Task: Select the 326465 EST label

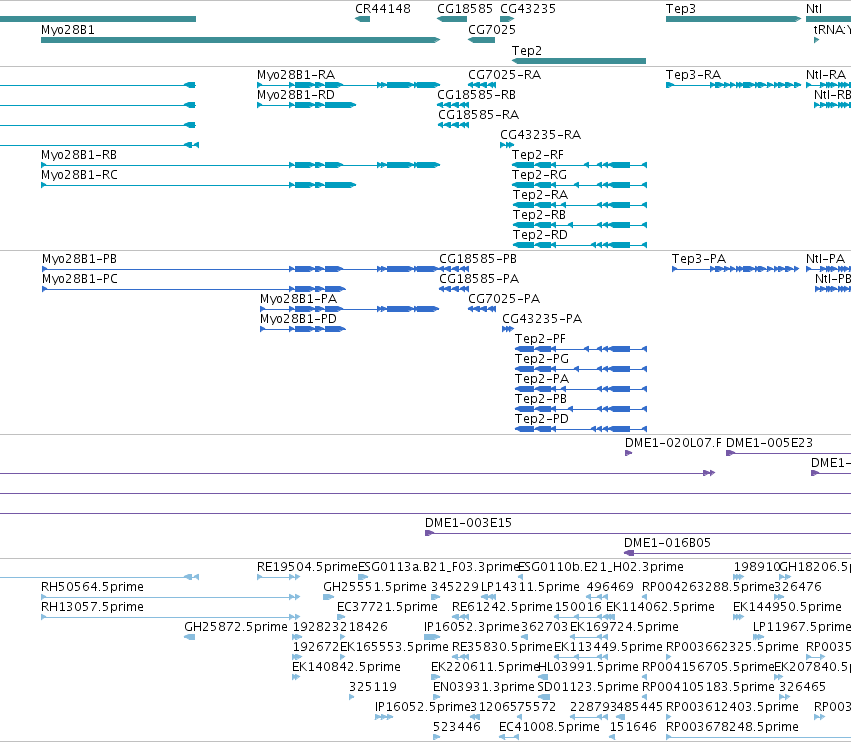Action: (x=802, y=687)
